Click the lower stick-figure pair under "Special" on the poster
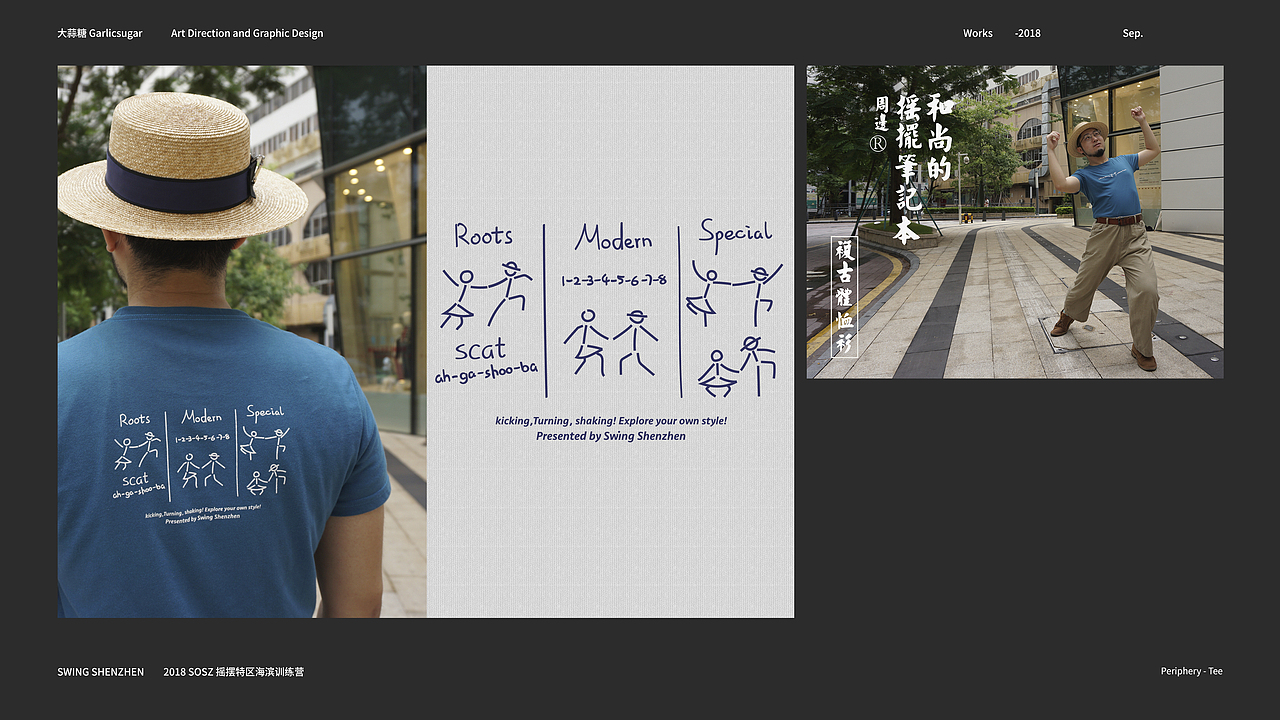Viewport: 1280px width, 720px height. tap(738, 366)
